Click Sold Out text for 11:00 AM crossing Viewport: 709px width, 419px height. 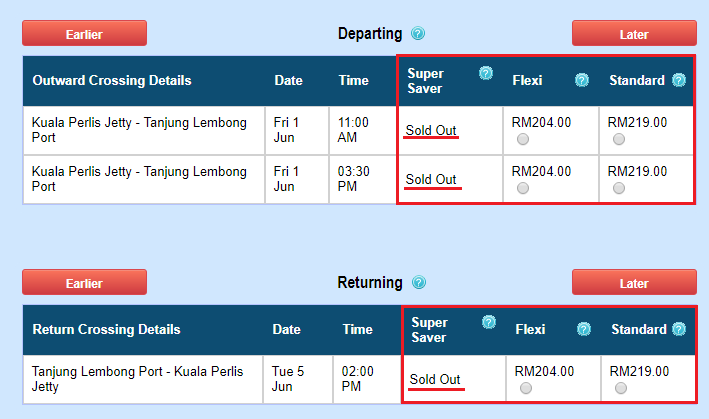pos(432,130)
